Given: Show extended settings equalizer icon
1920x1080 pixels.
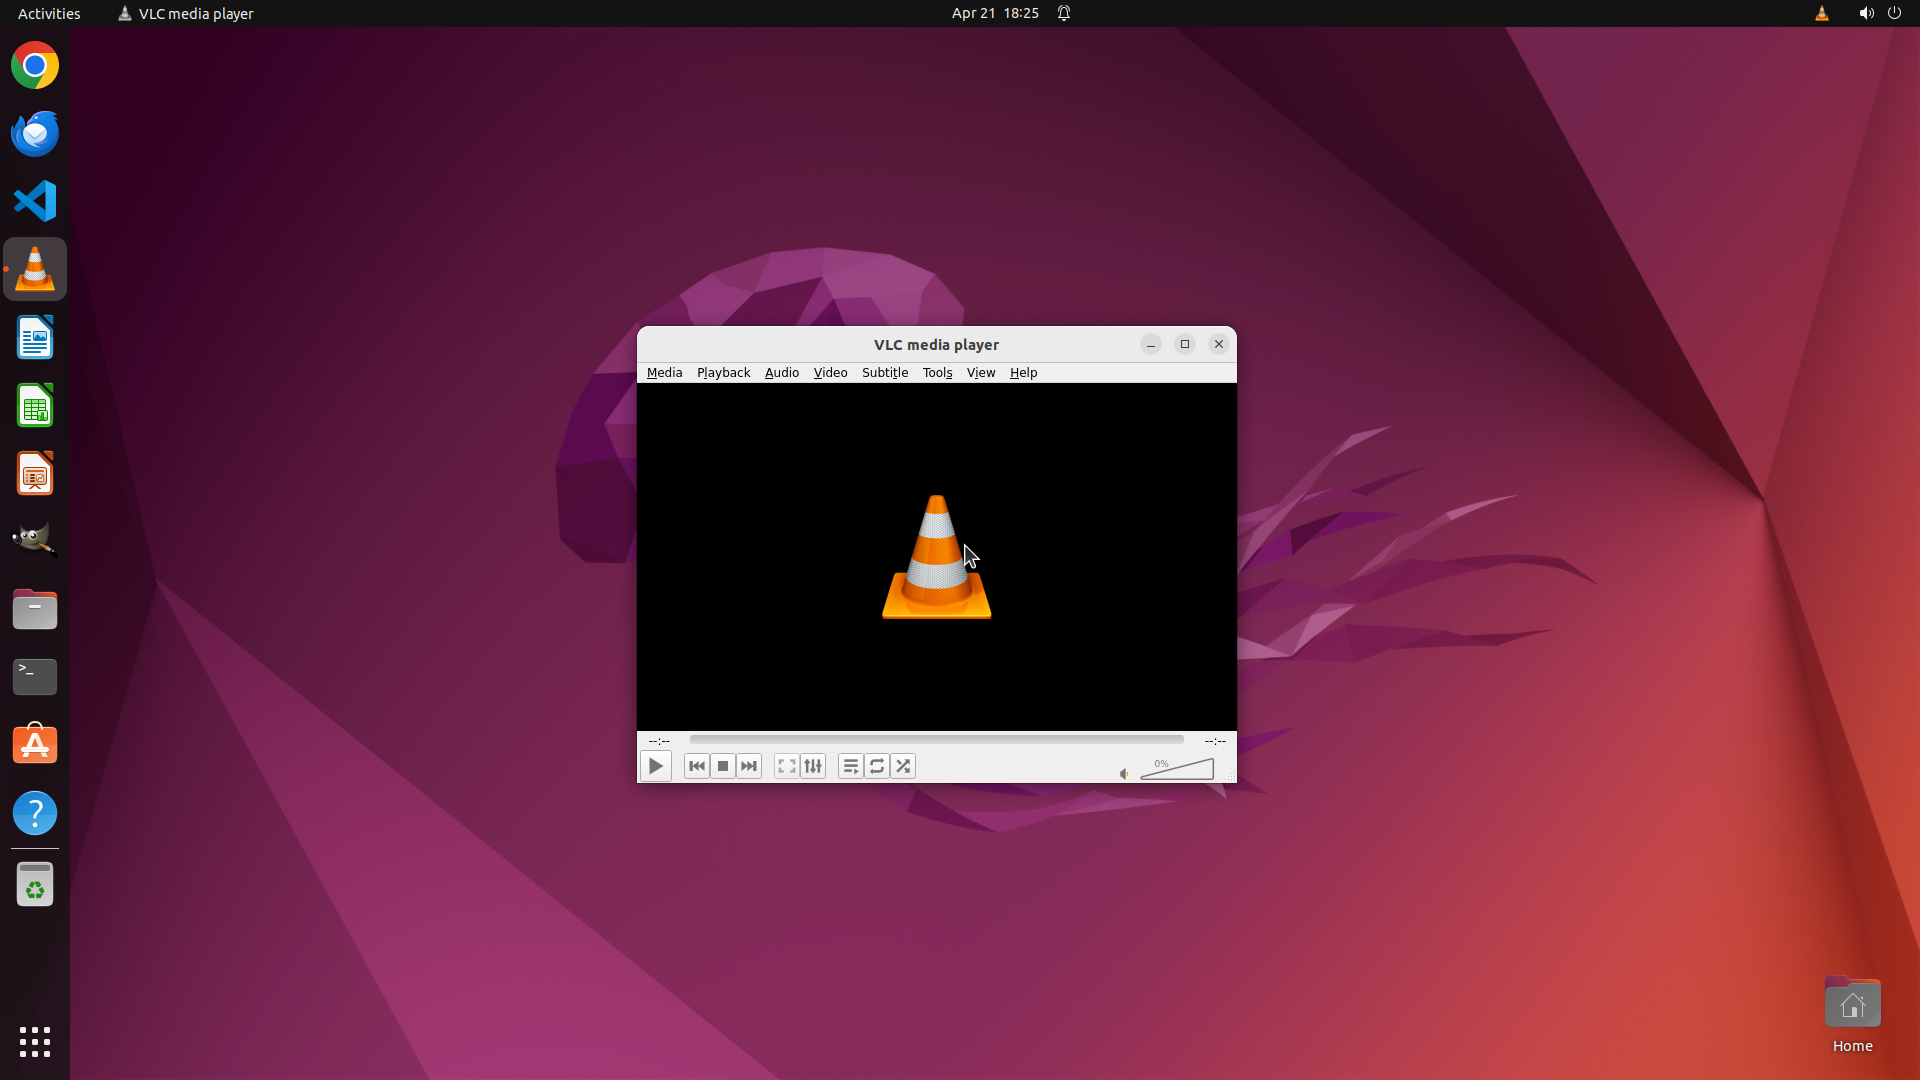Looking at the screenshot, I should coord(813,766).
